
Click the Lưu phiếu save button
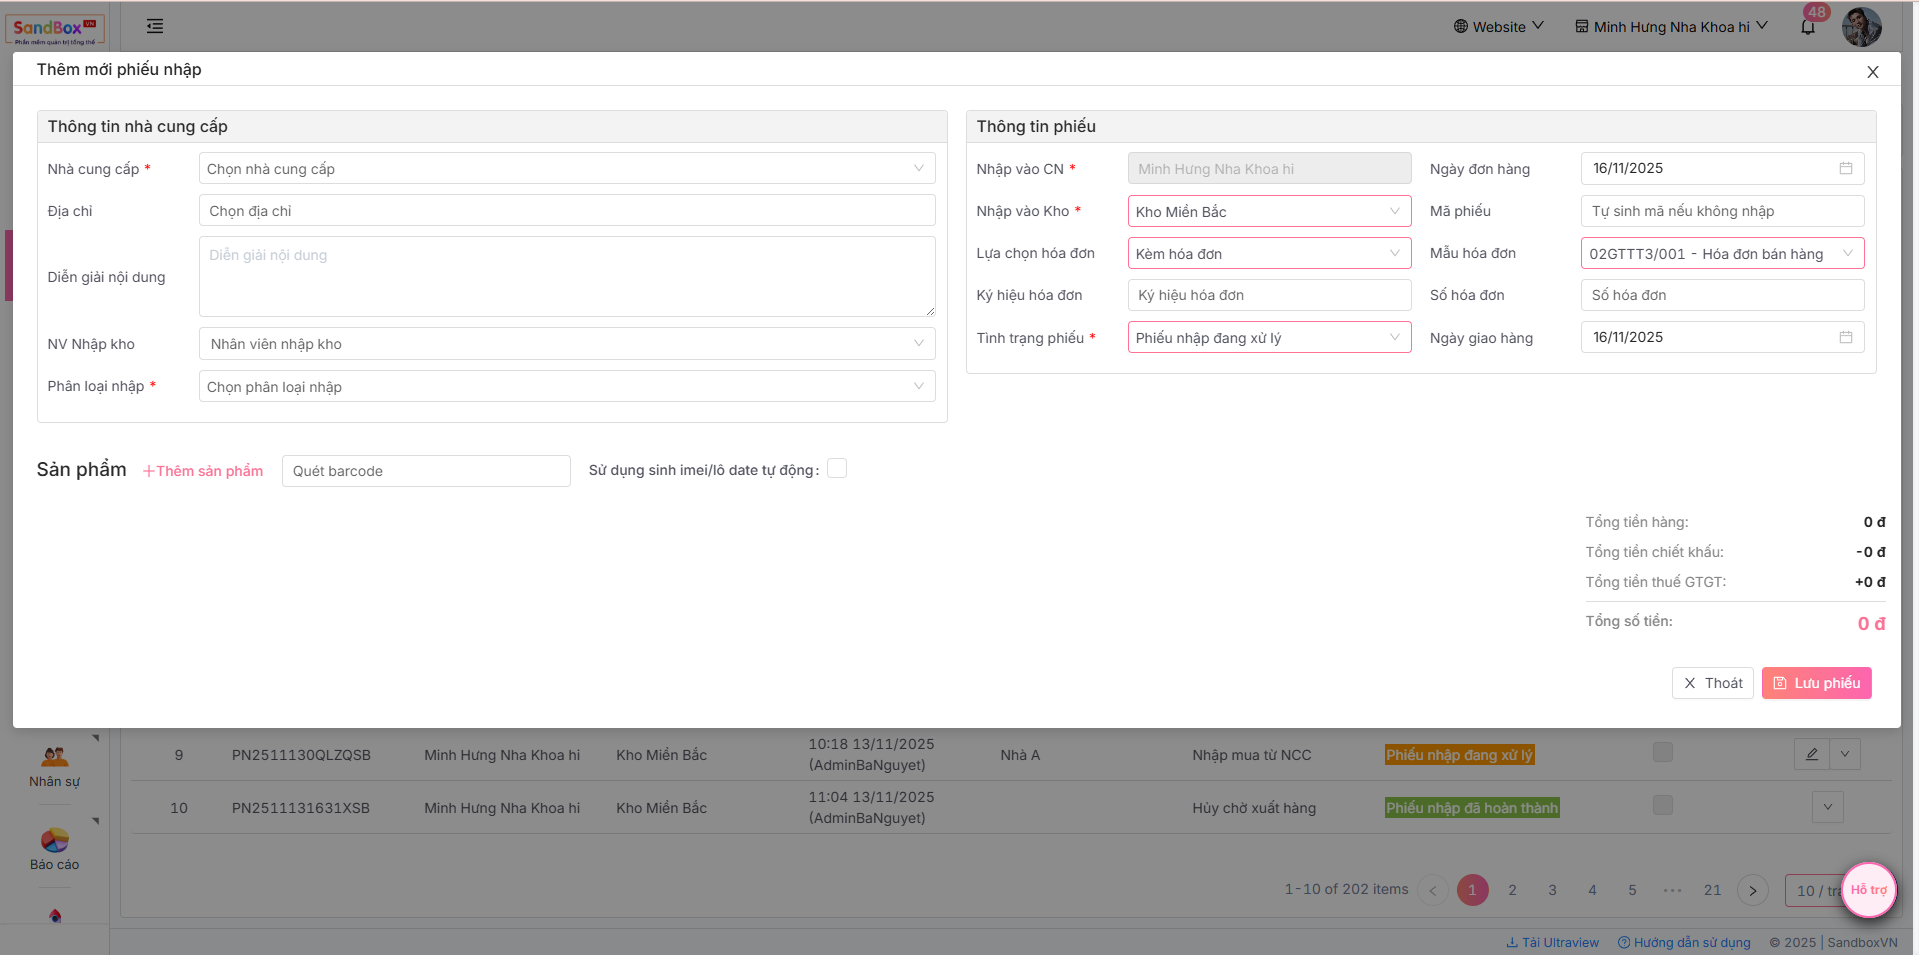(x=1816, y=683)
